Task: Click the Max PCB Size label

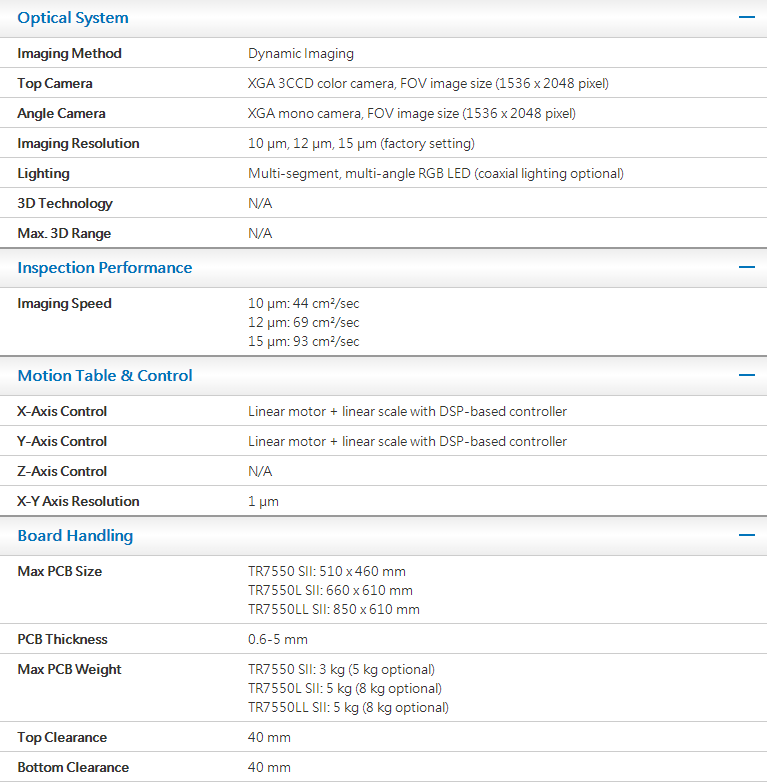Action: [59, 572]
